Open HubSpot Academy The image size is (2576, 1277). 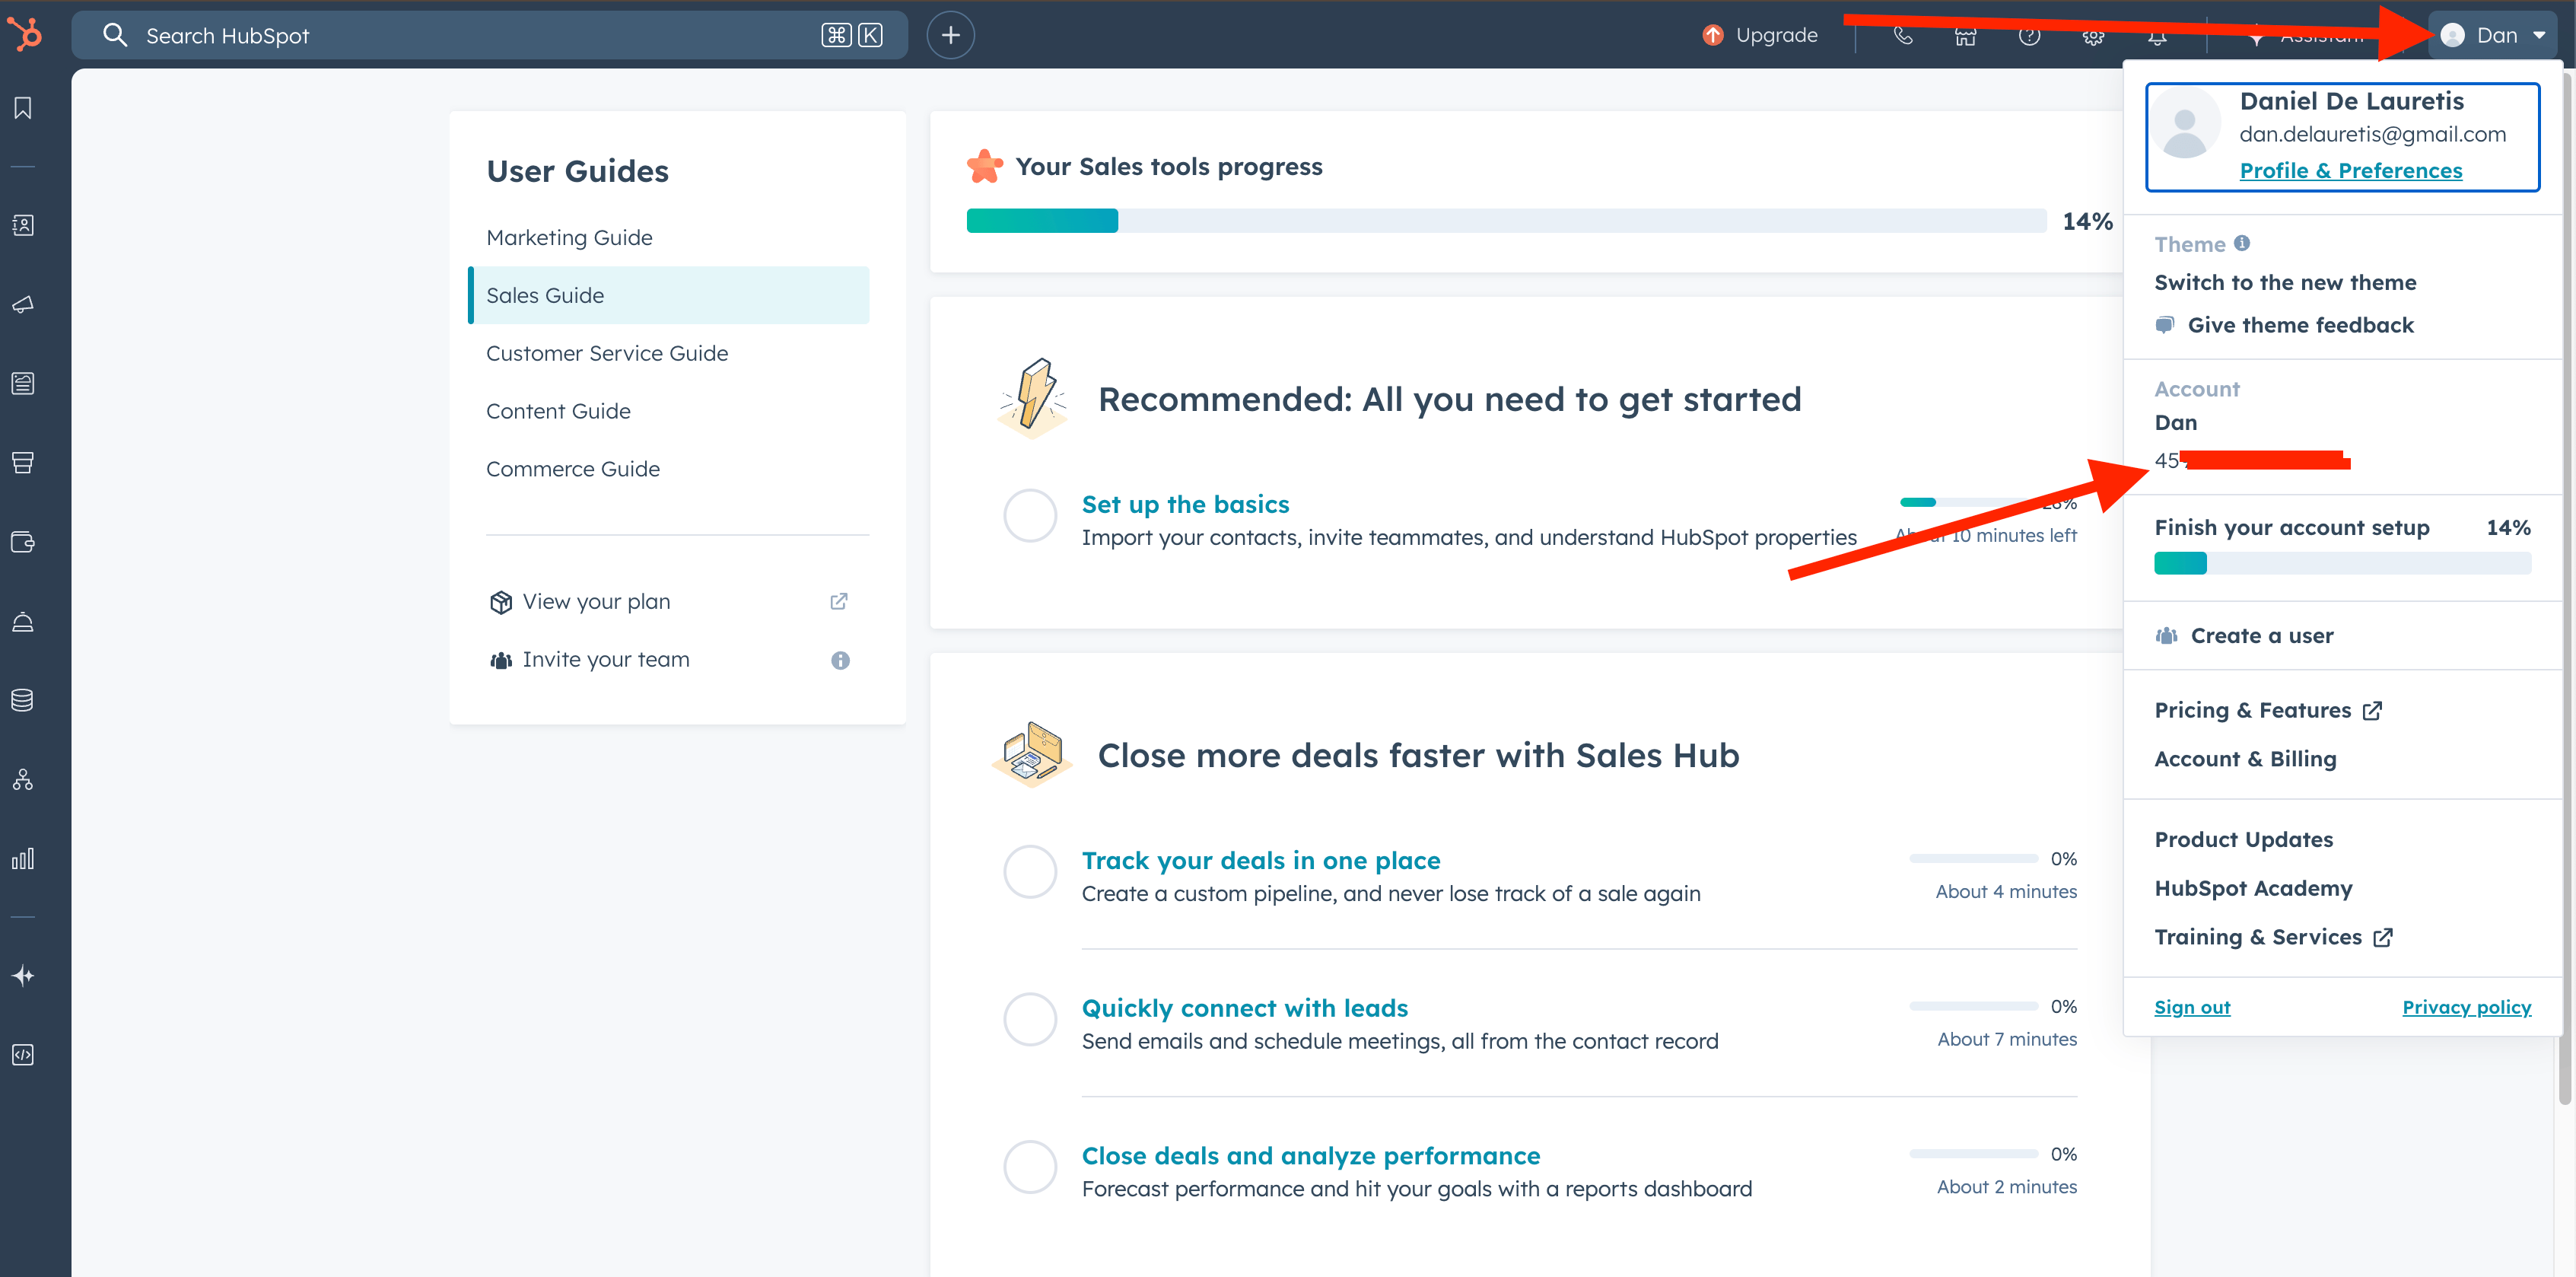(2253, 888)
